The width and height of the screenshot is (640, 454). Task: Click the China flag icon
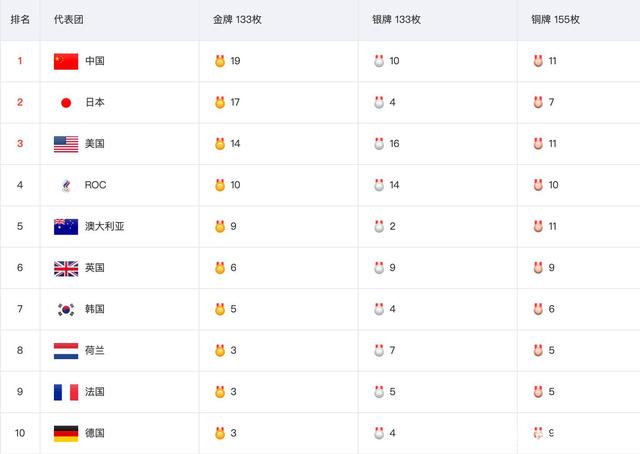coord(66,61)
